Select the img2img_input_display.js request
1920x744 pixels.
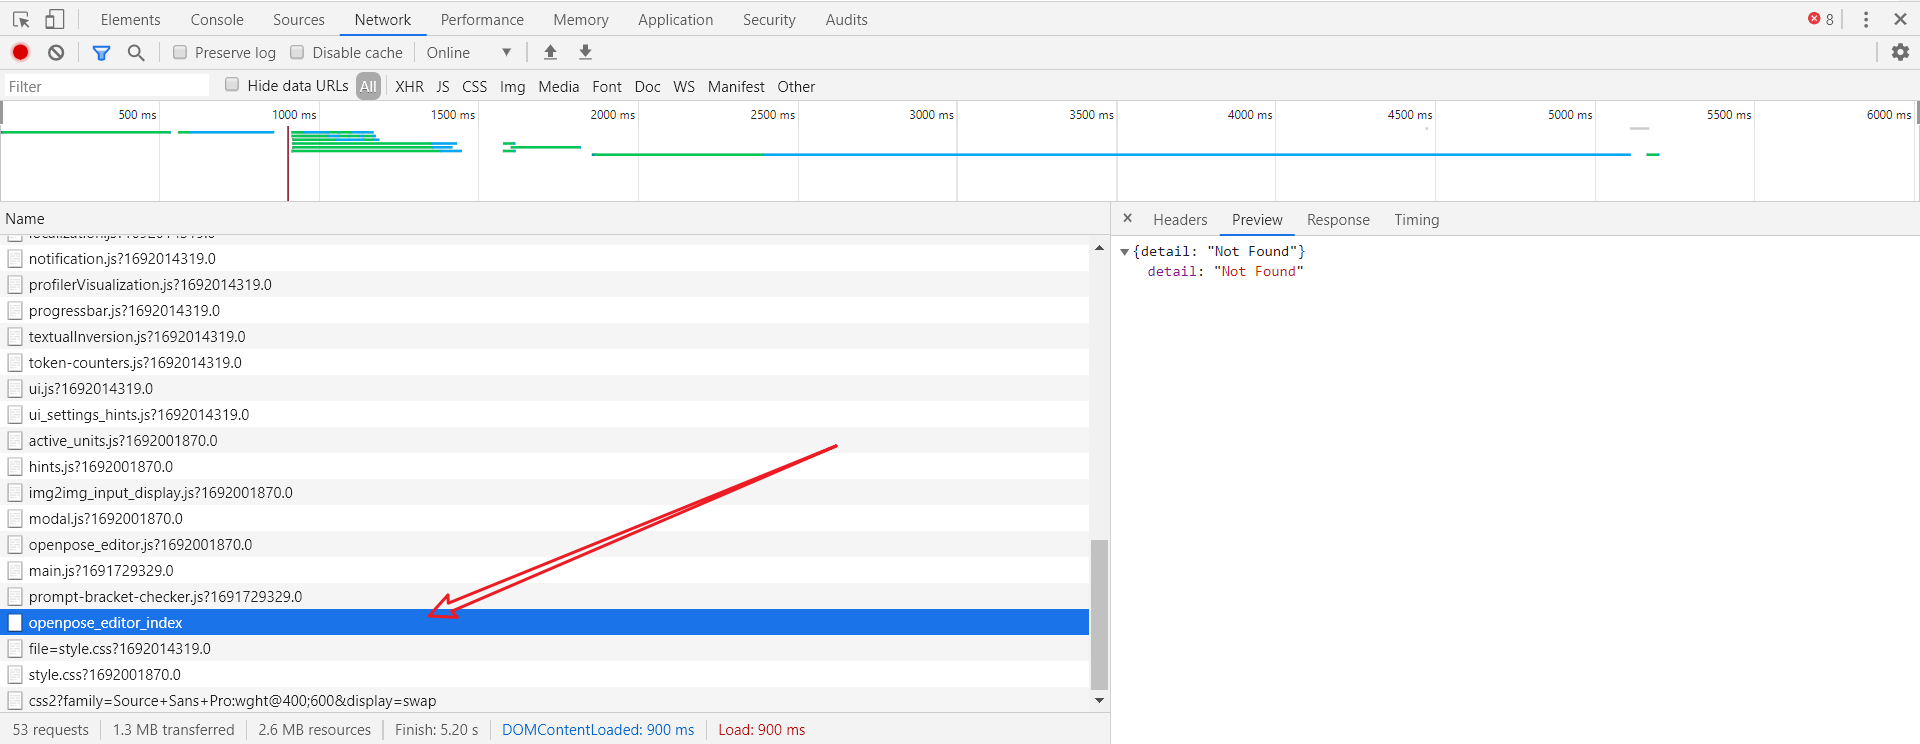545,492
